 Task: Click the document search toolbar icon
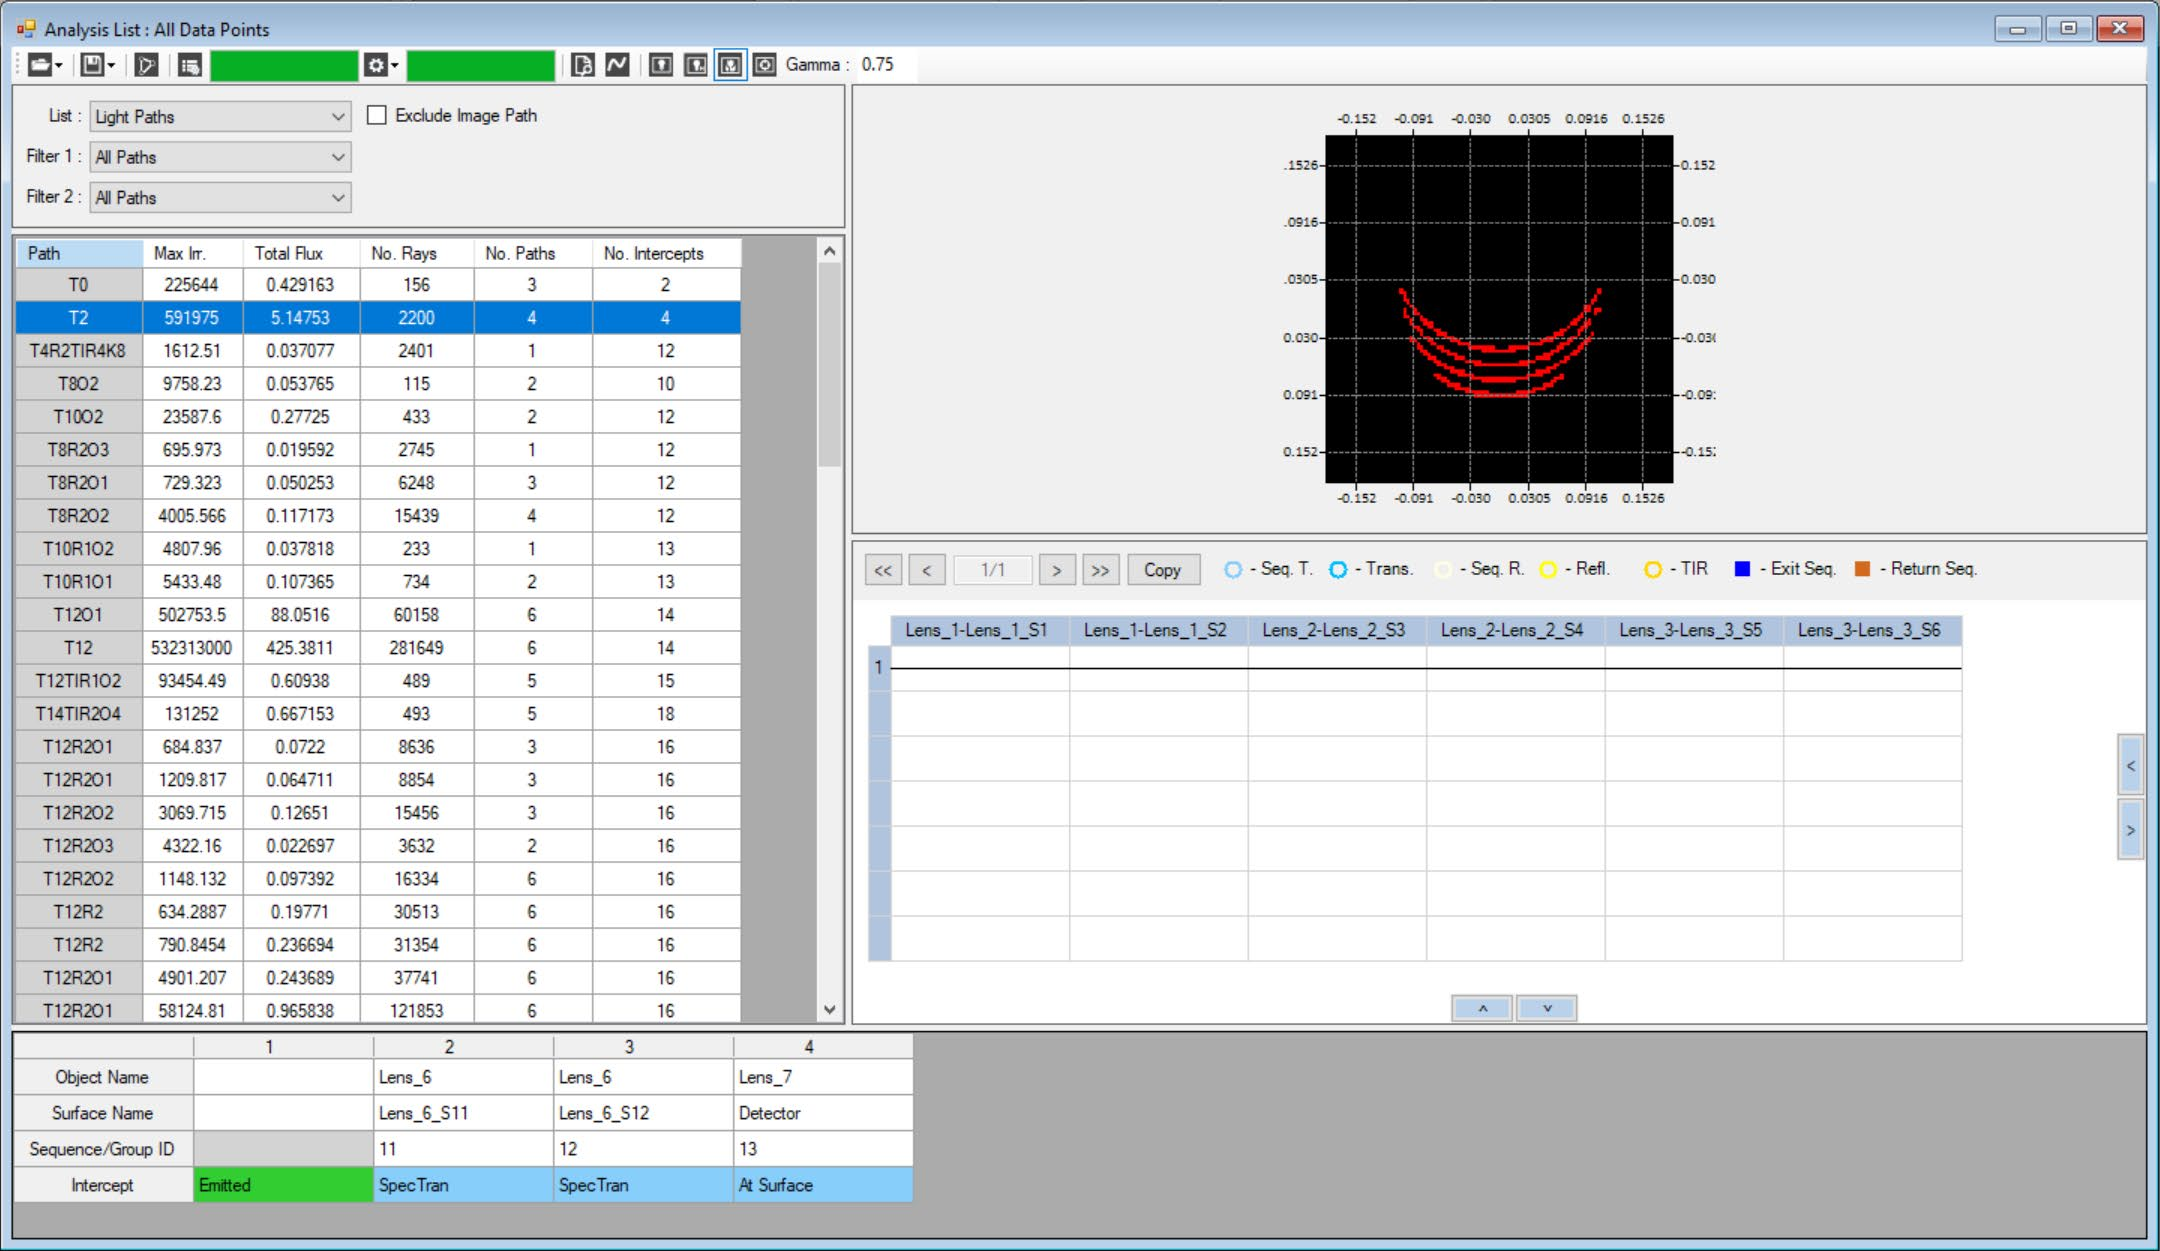pyautogui.click(x=582, y=65)
